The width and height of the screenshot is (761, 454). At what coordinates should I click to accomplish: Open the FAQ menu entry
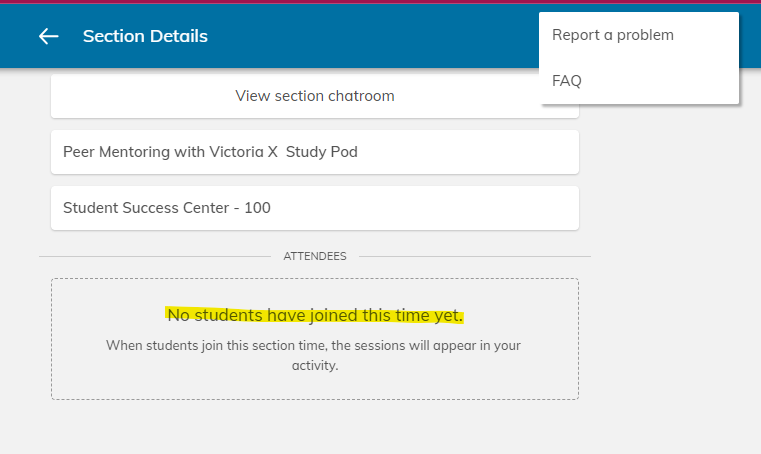point(567,81)
